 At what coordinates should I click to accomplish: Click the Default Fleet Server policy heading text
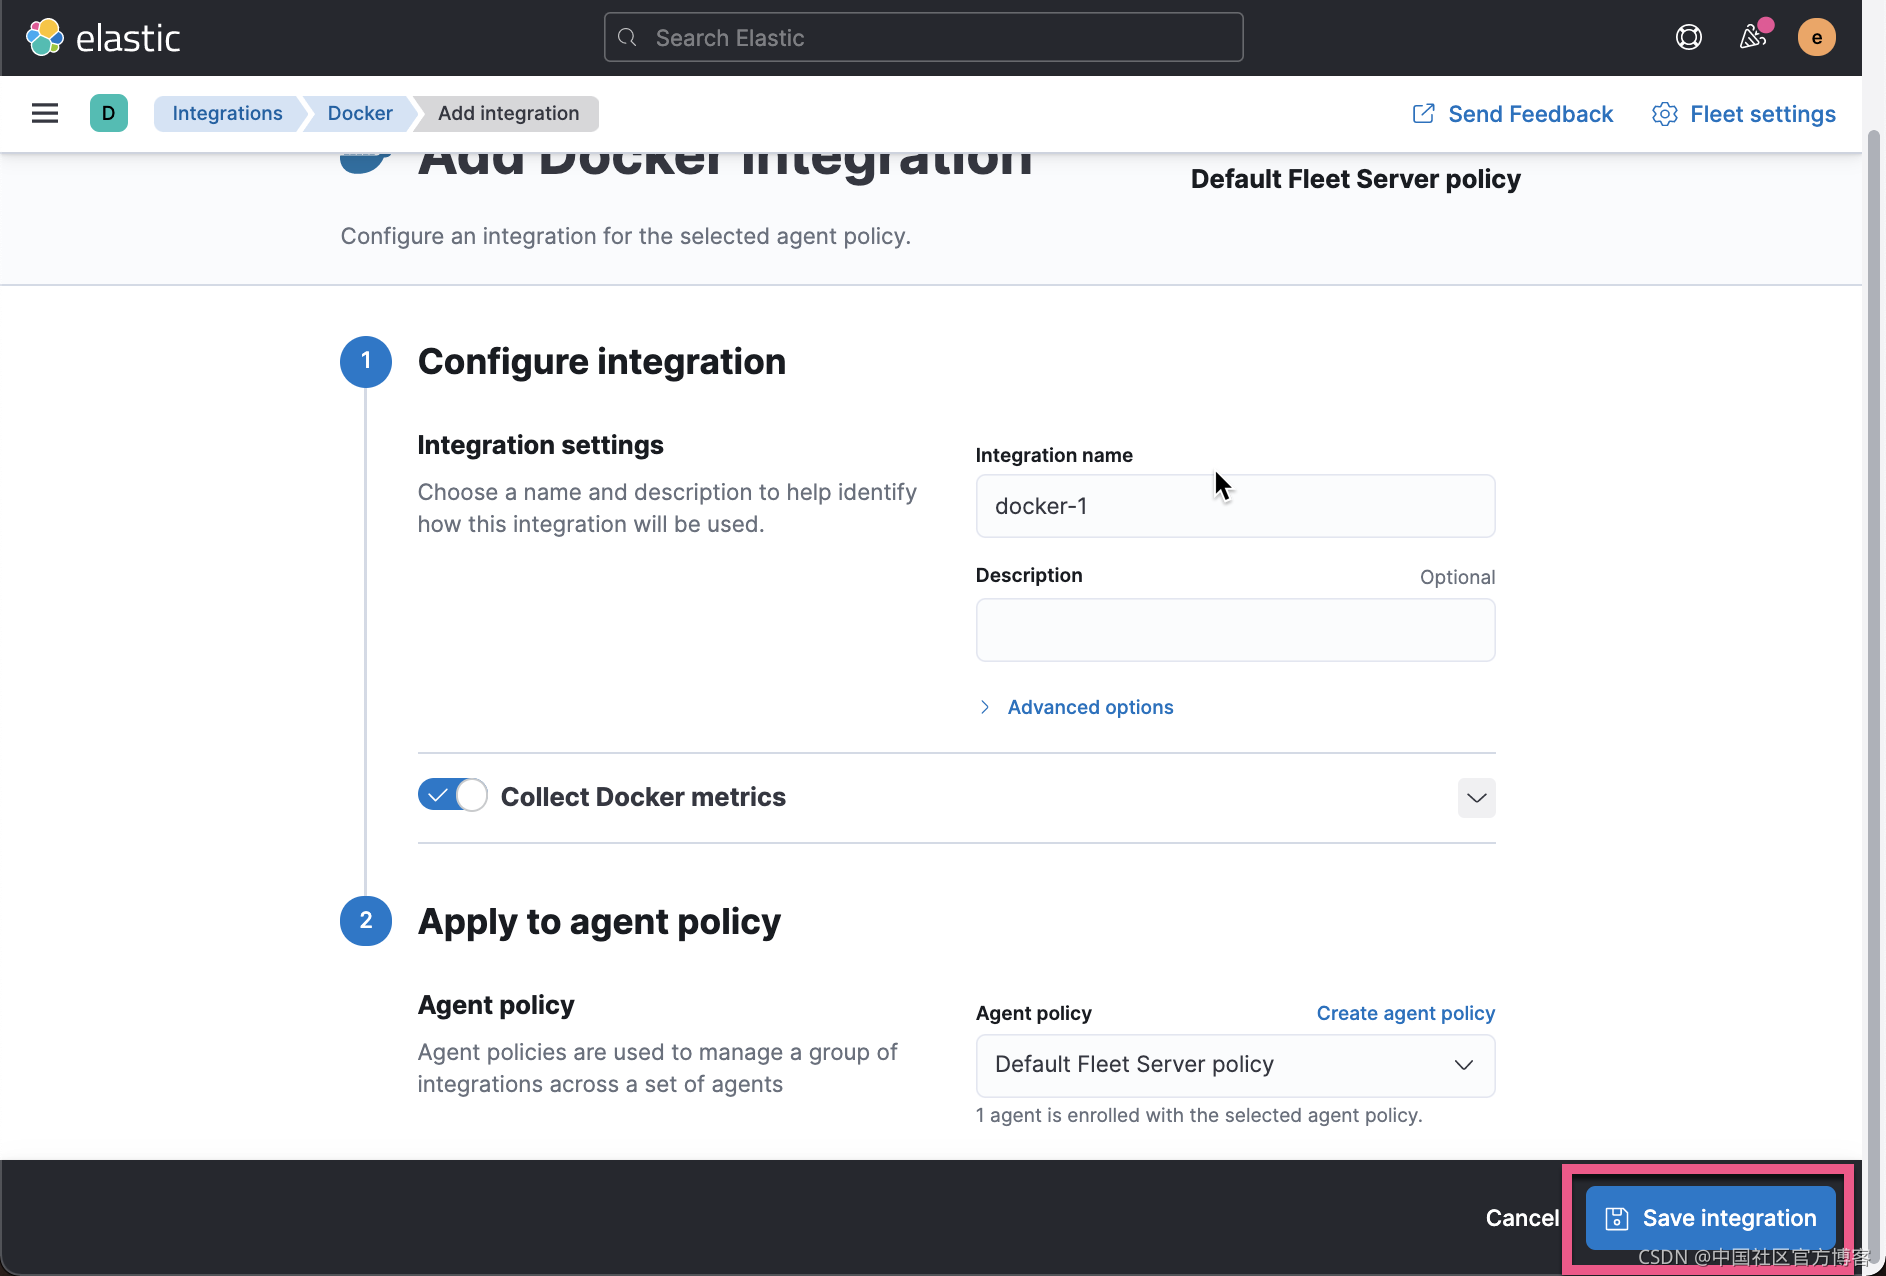click(x=1356, y=179)
